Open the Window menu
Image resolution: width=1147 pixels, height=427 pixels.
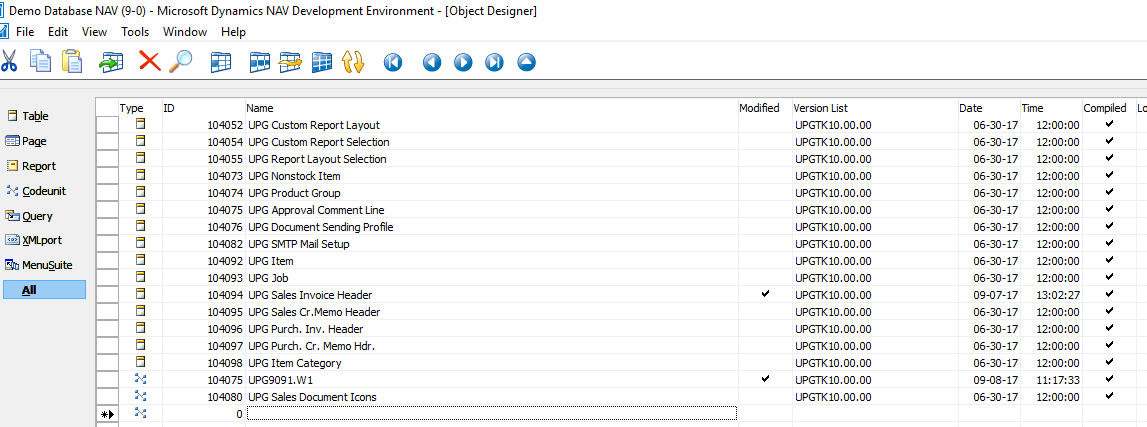click(184, 31)
